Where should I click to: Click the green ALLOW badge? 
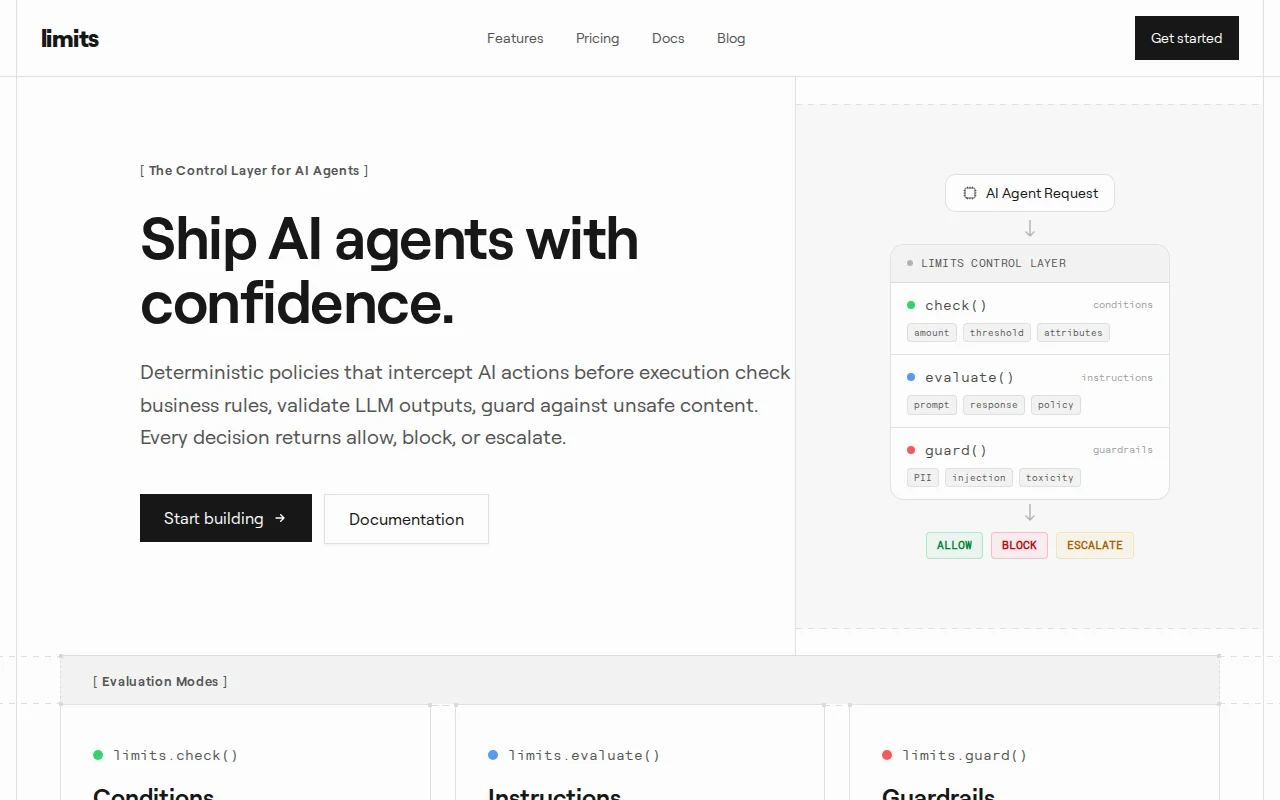[x=954, y=545]
